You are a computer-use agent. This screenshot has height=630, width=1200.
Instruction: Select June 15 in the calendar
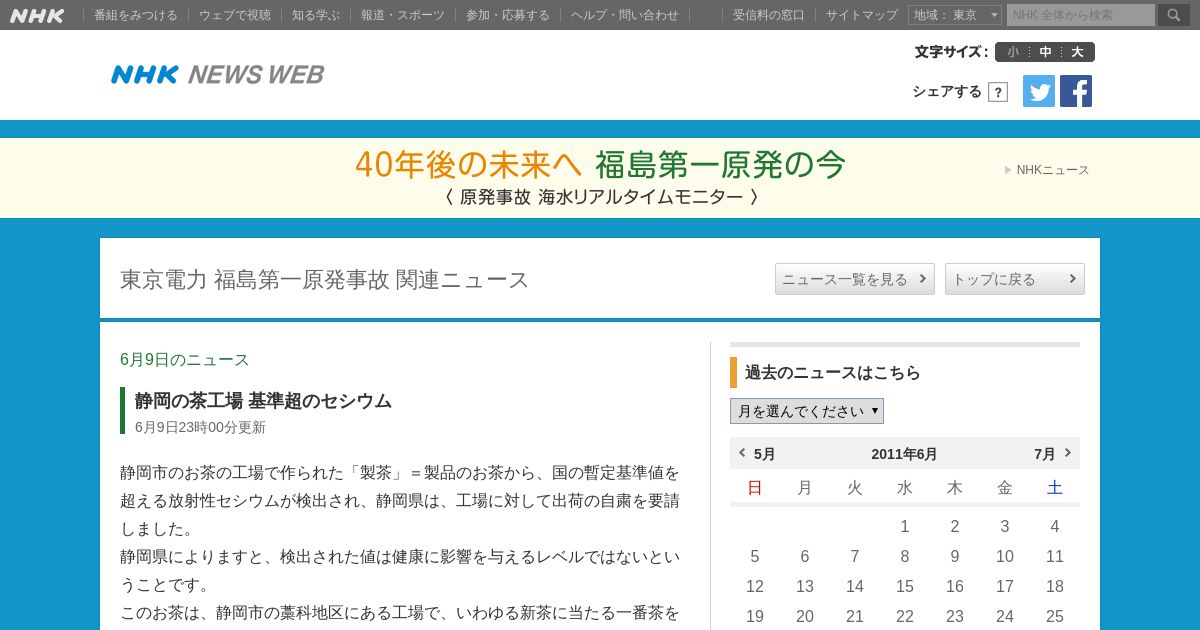905,587
